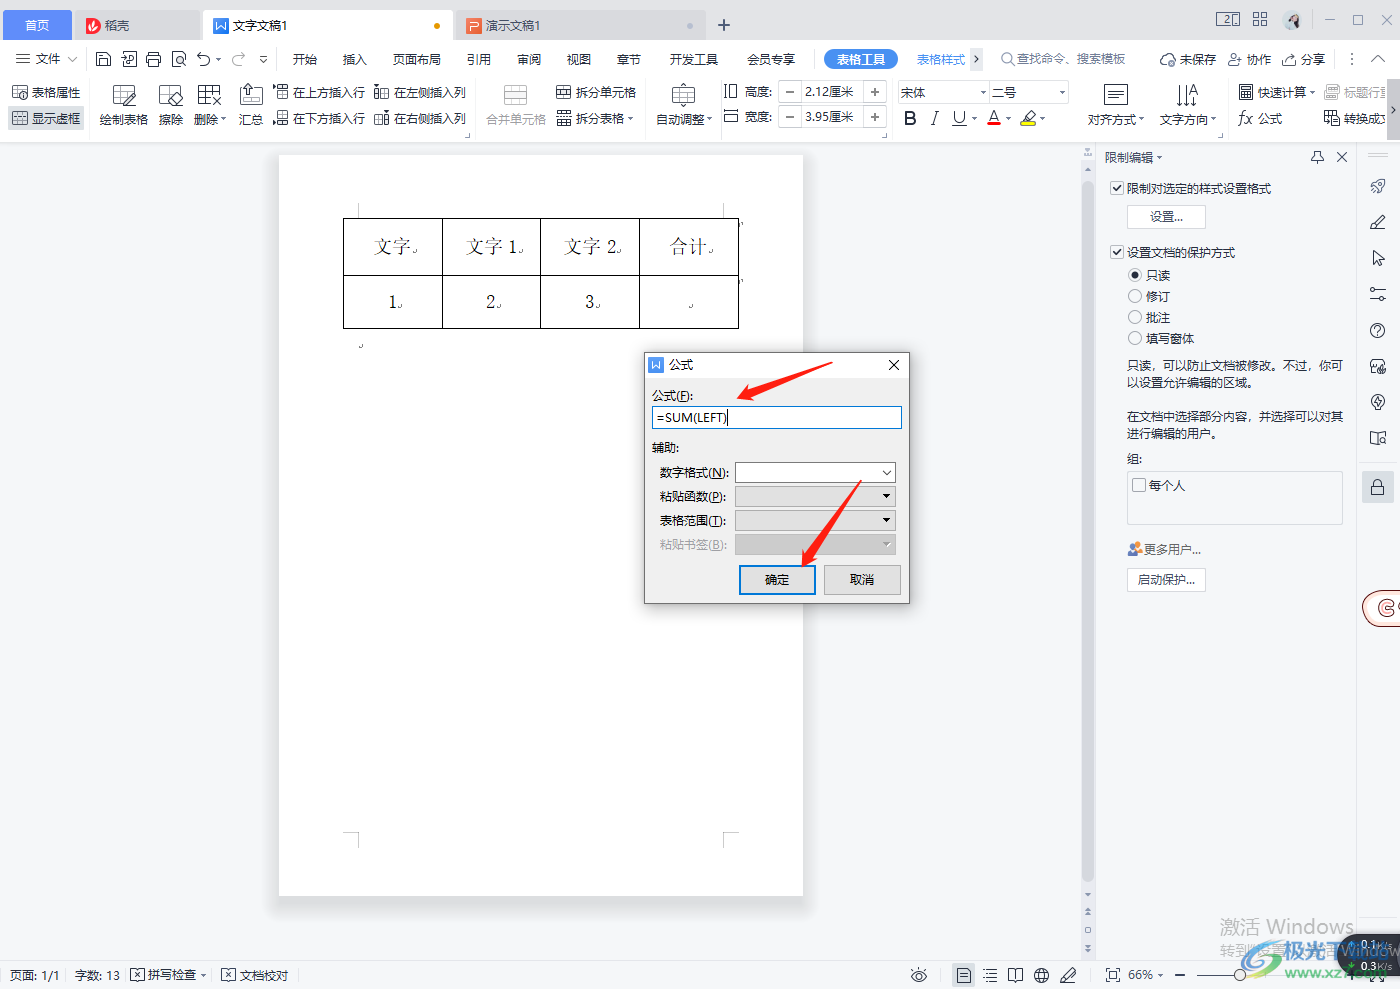Insert column right with 在右侧插入列
The height and width of the screenshot is (989, 1400).
pyautogui.click(x=420, y=118)
